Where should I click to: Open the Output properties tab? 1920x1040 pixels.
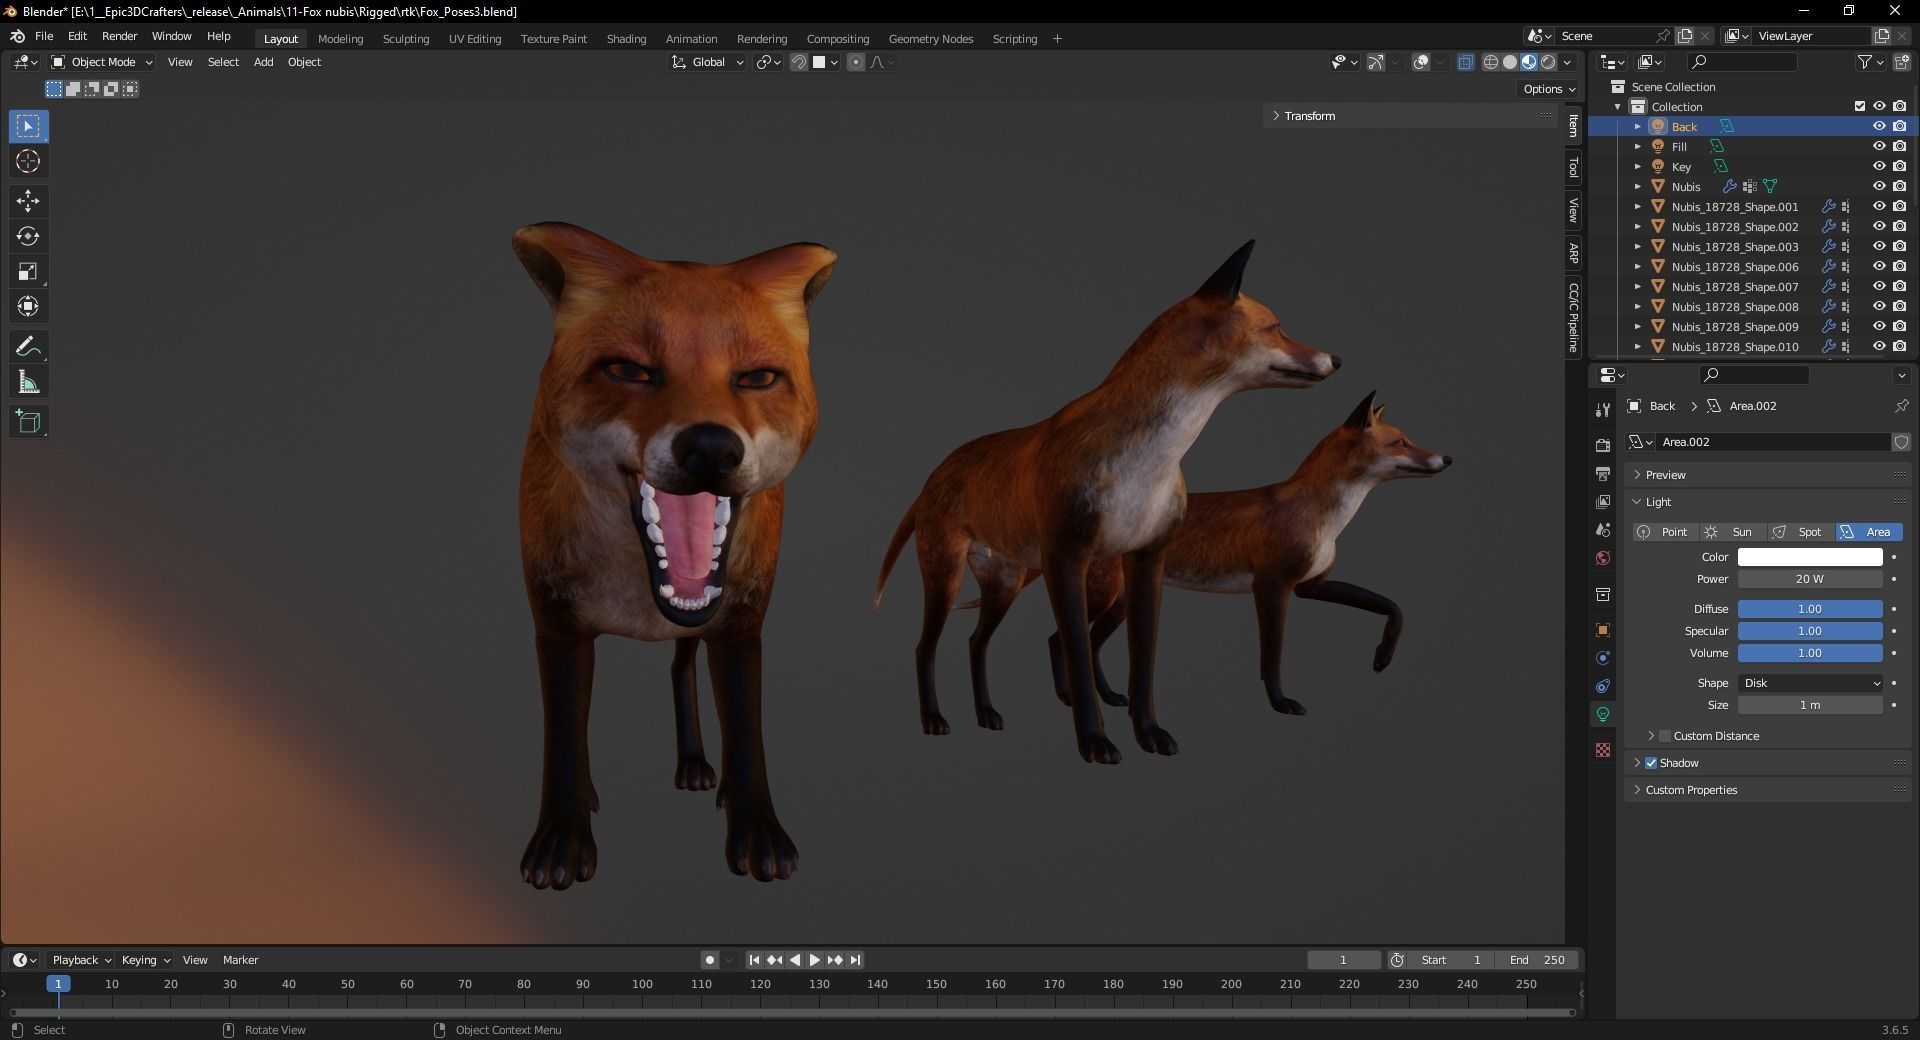click(1603, 473)
